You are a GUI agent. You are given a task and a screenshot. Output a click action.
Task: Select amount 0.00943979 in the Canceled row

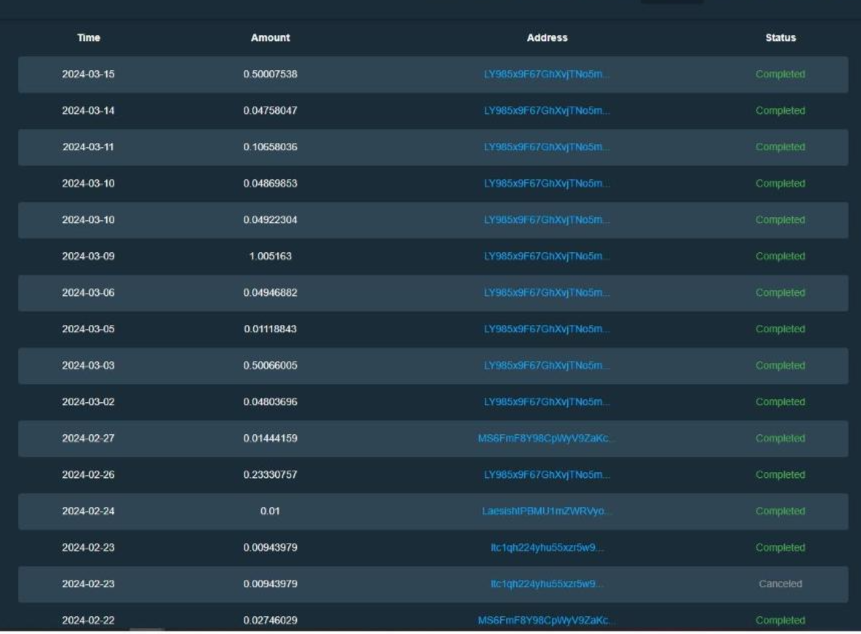[270, 584]
